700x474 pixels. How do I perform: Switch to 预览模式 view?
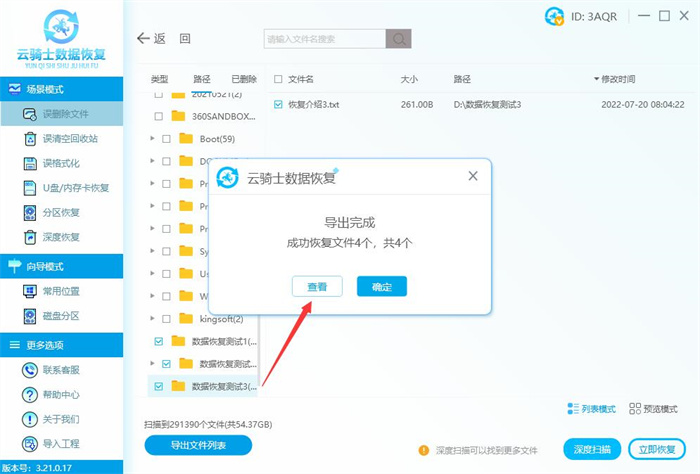pyautogui.click(x=653, y=409)
